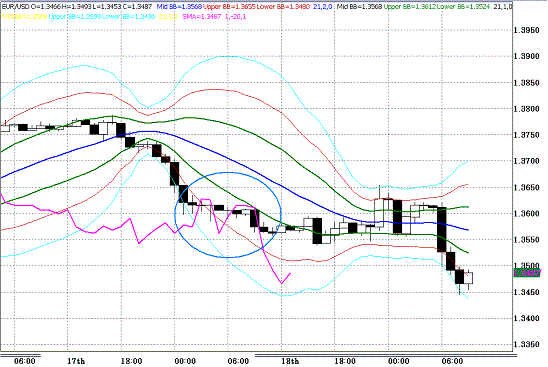Click the 1.3950 price axis label

point(527,30)
